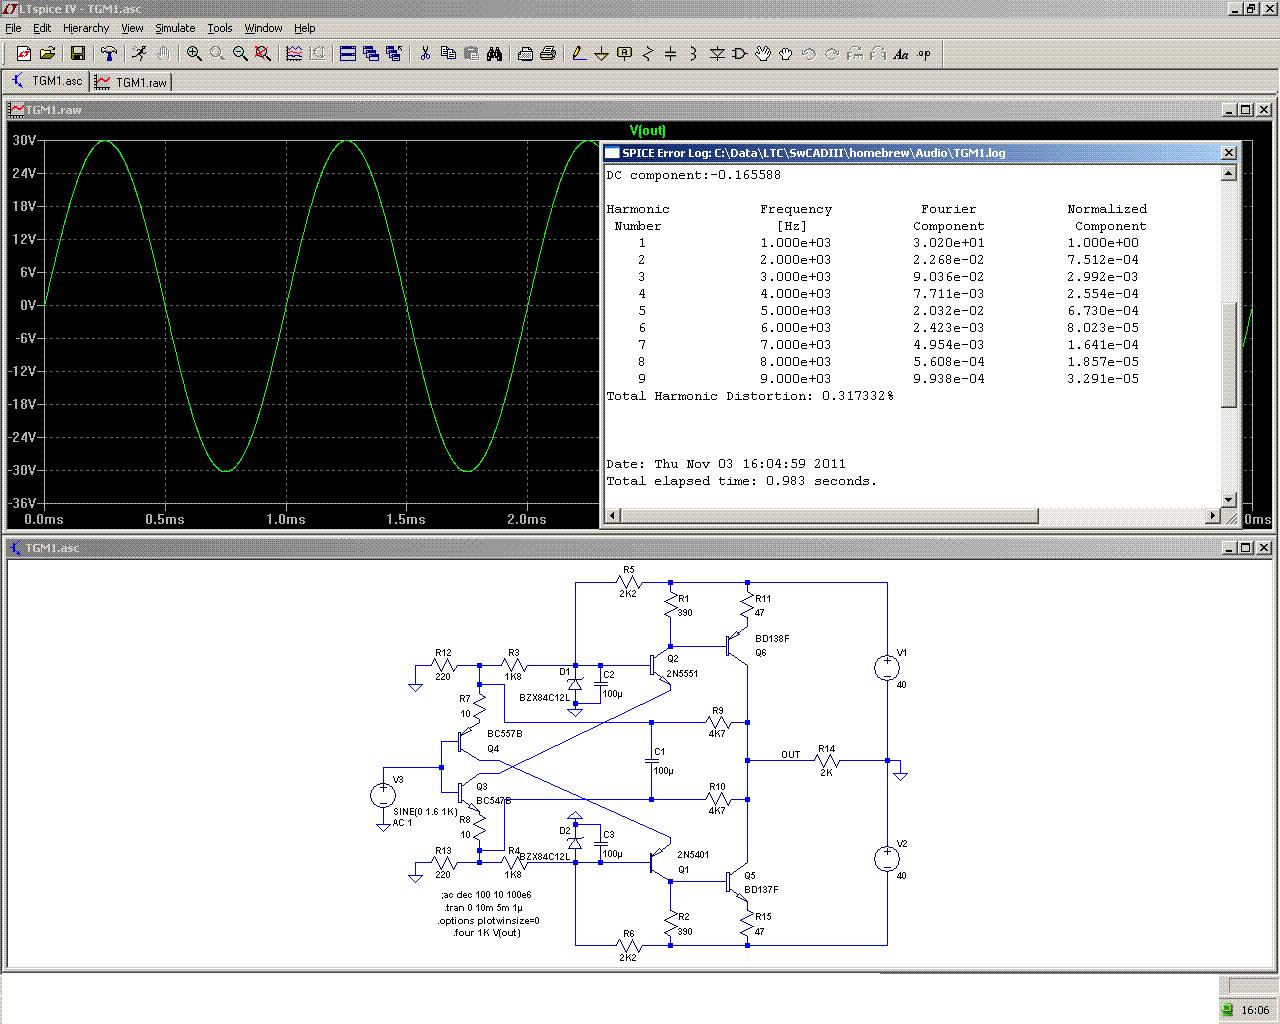Open the Simulate menu
Image resolution: width=1280 pixels, height=1024 pixels.
pyautogui.click(x=175, y=28)
